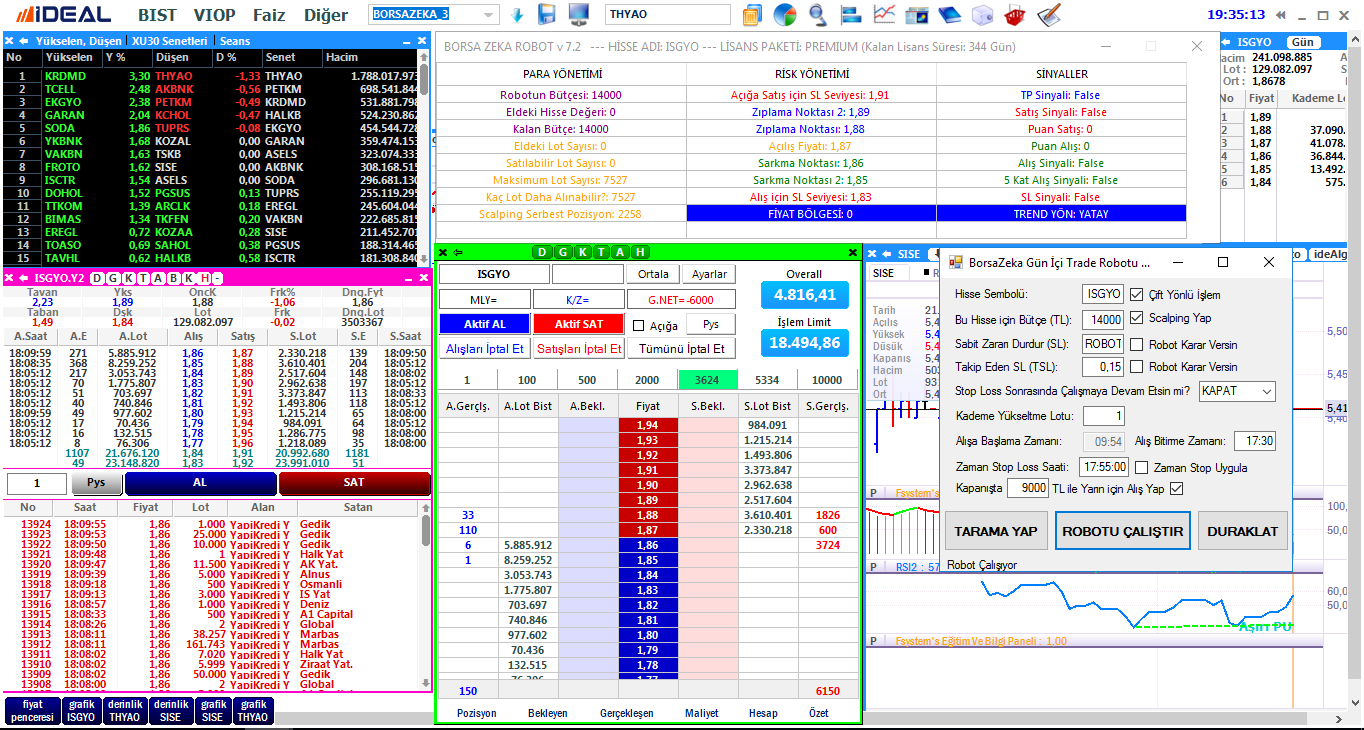Click the DURAKLAT button
The width and height of the screenshot is (1364, 730).
(1242, 531)
